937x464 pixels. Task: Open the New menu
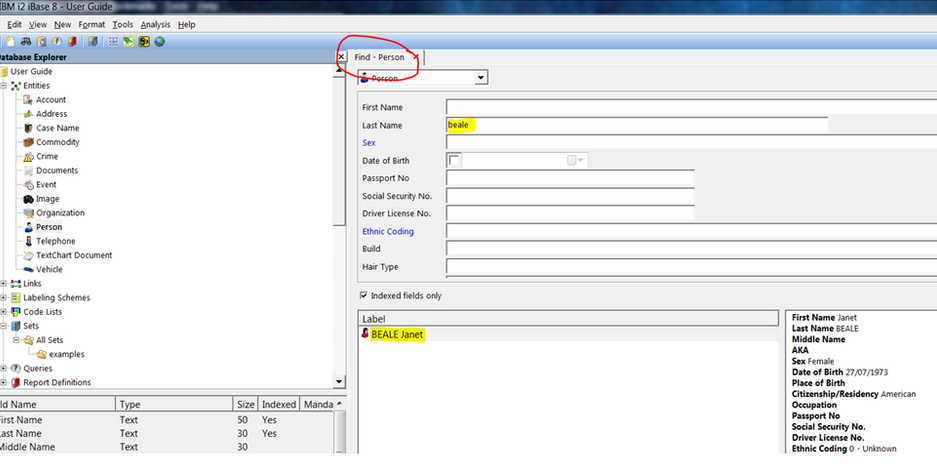click(62, 25)
